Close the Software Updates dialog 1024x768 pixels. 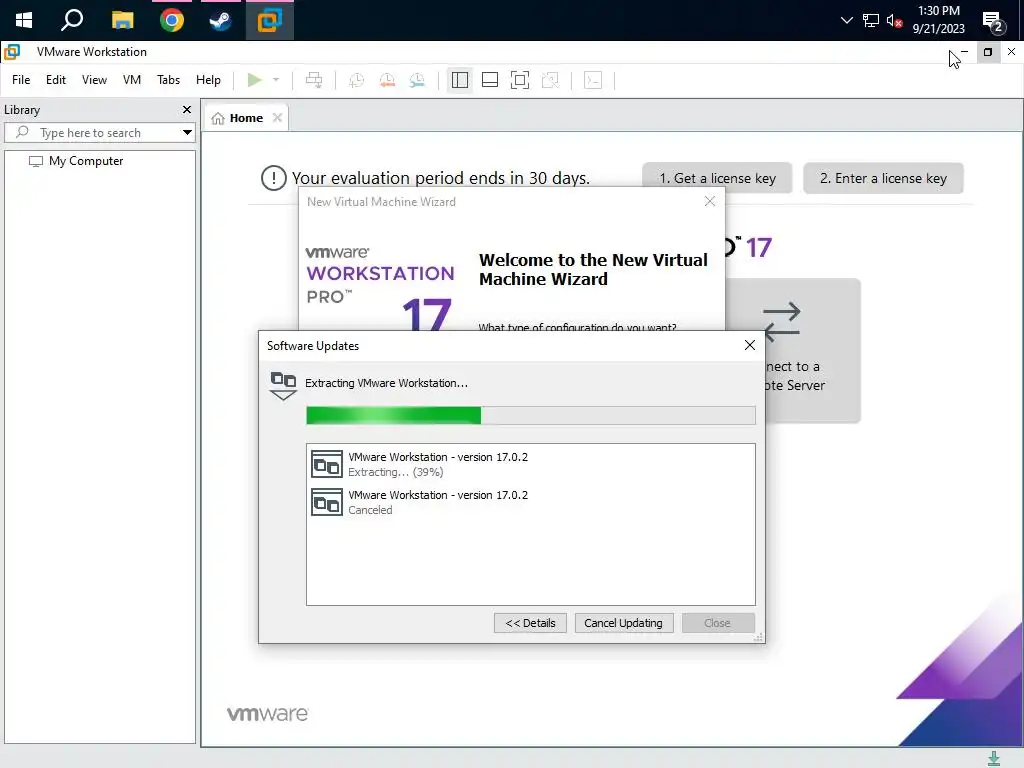tap(750, 345)
